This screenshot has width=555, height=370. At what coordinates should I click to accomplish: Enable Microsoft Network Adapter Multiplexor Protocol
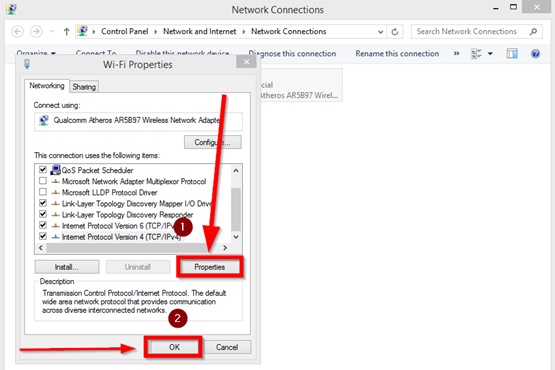click(x=43, y=181)
